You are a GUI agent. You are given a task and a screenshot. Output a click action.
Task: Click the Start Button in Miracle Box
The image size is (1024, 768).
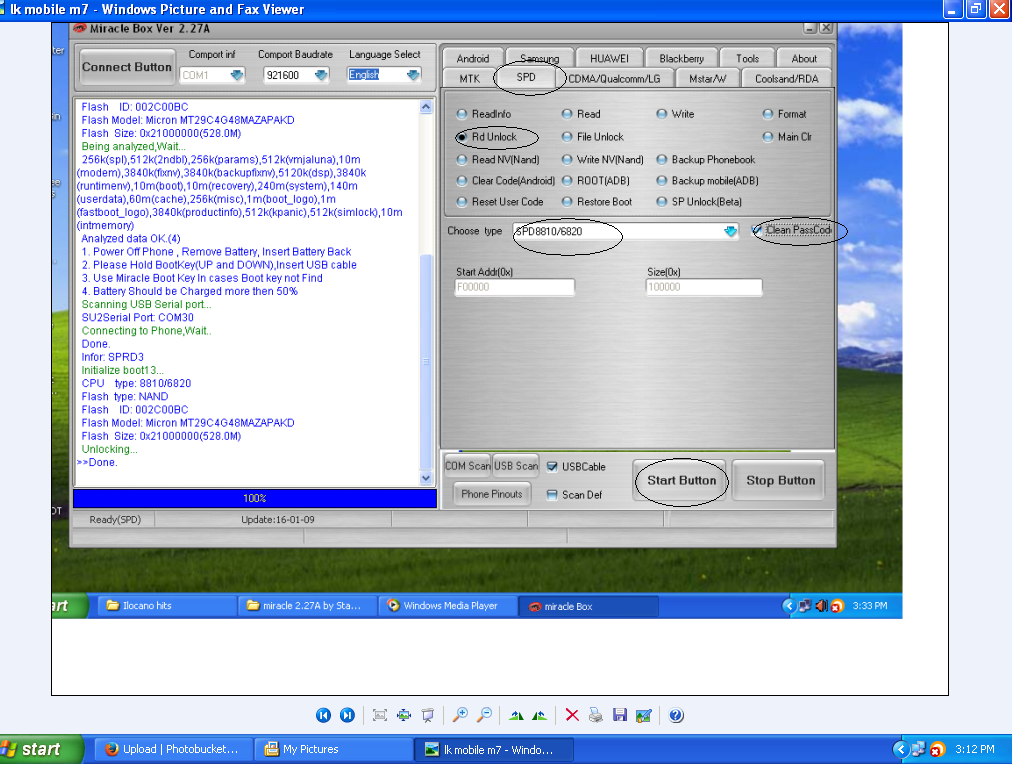pos(681,481)
